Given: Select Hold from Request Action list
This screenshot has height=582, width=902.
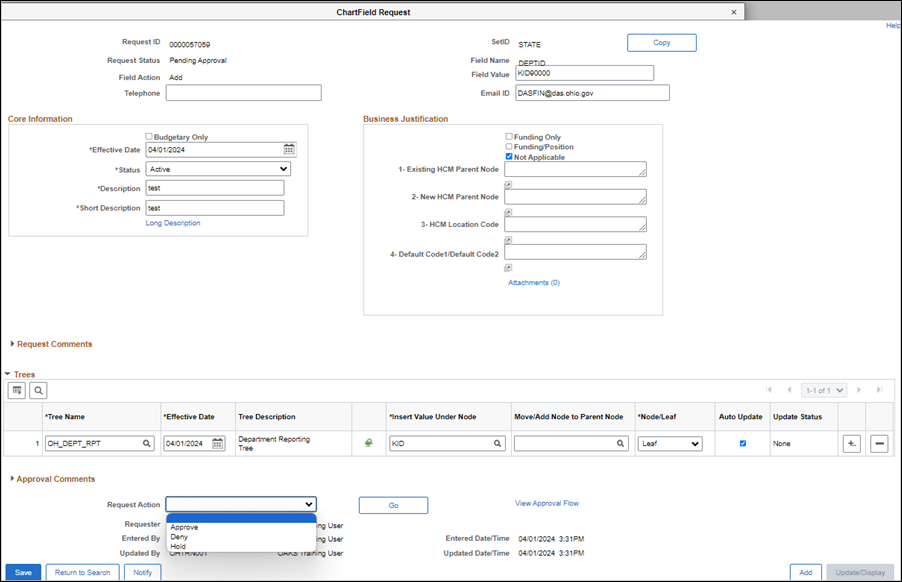Looking at the screenshot, I should (242, 546).
